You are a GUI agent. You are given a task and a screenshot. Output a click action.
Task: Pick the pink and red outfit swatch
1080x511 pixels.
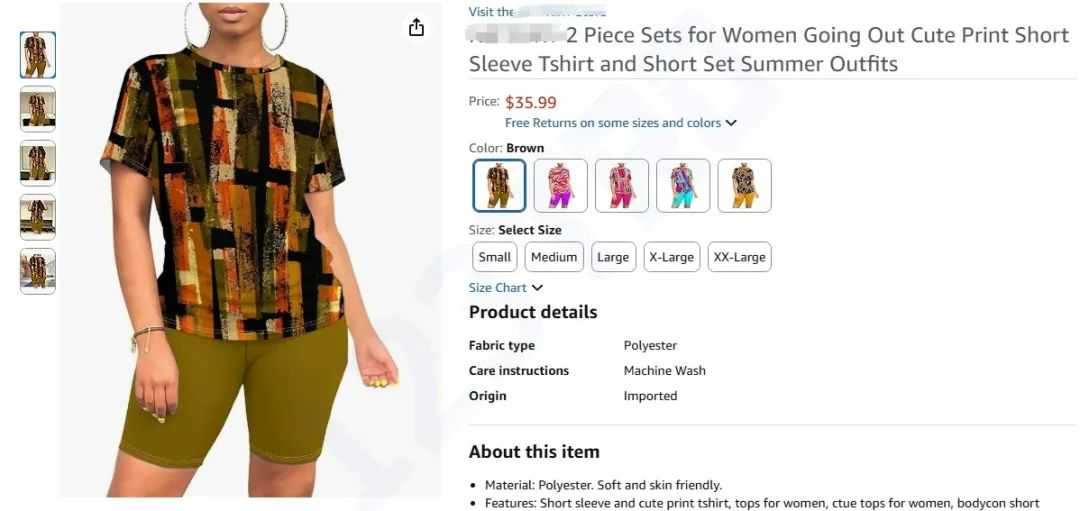[622, 186]
